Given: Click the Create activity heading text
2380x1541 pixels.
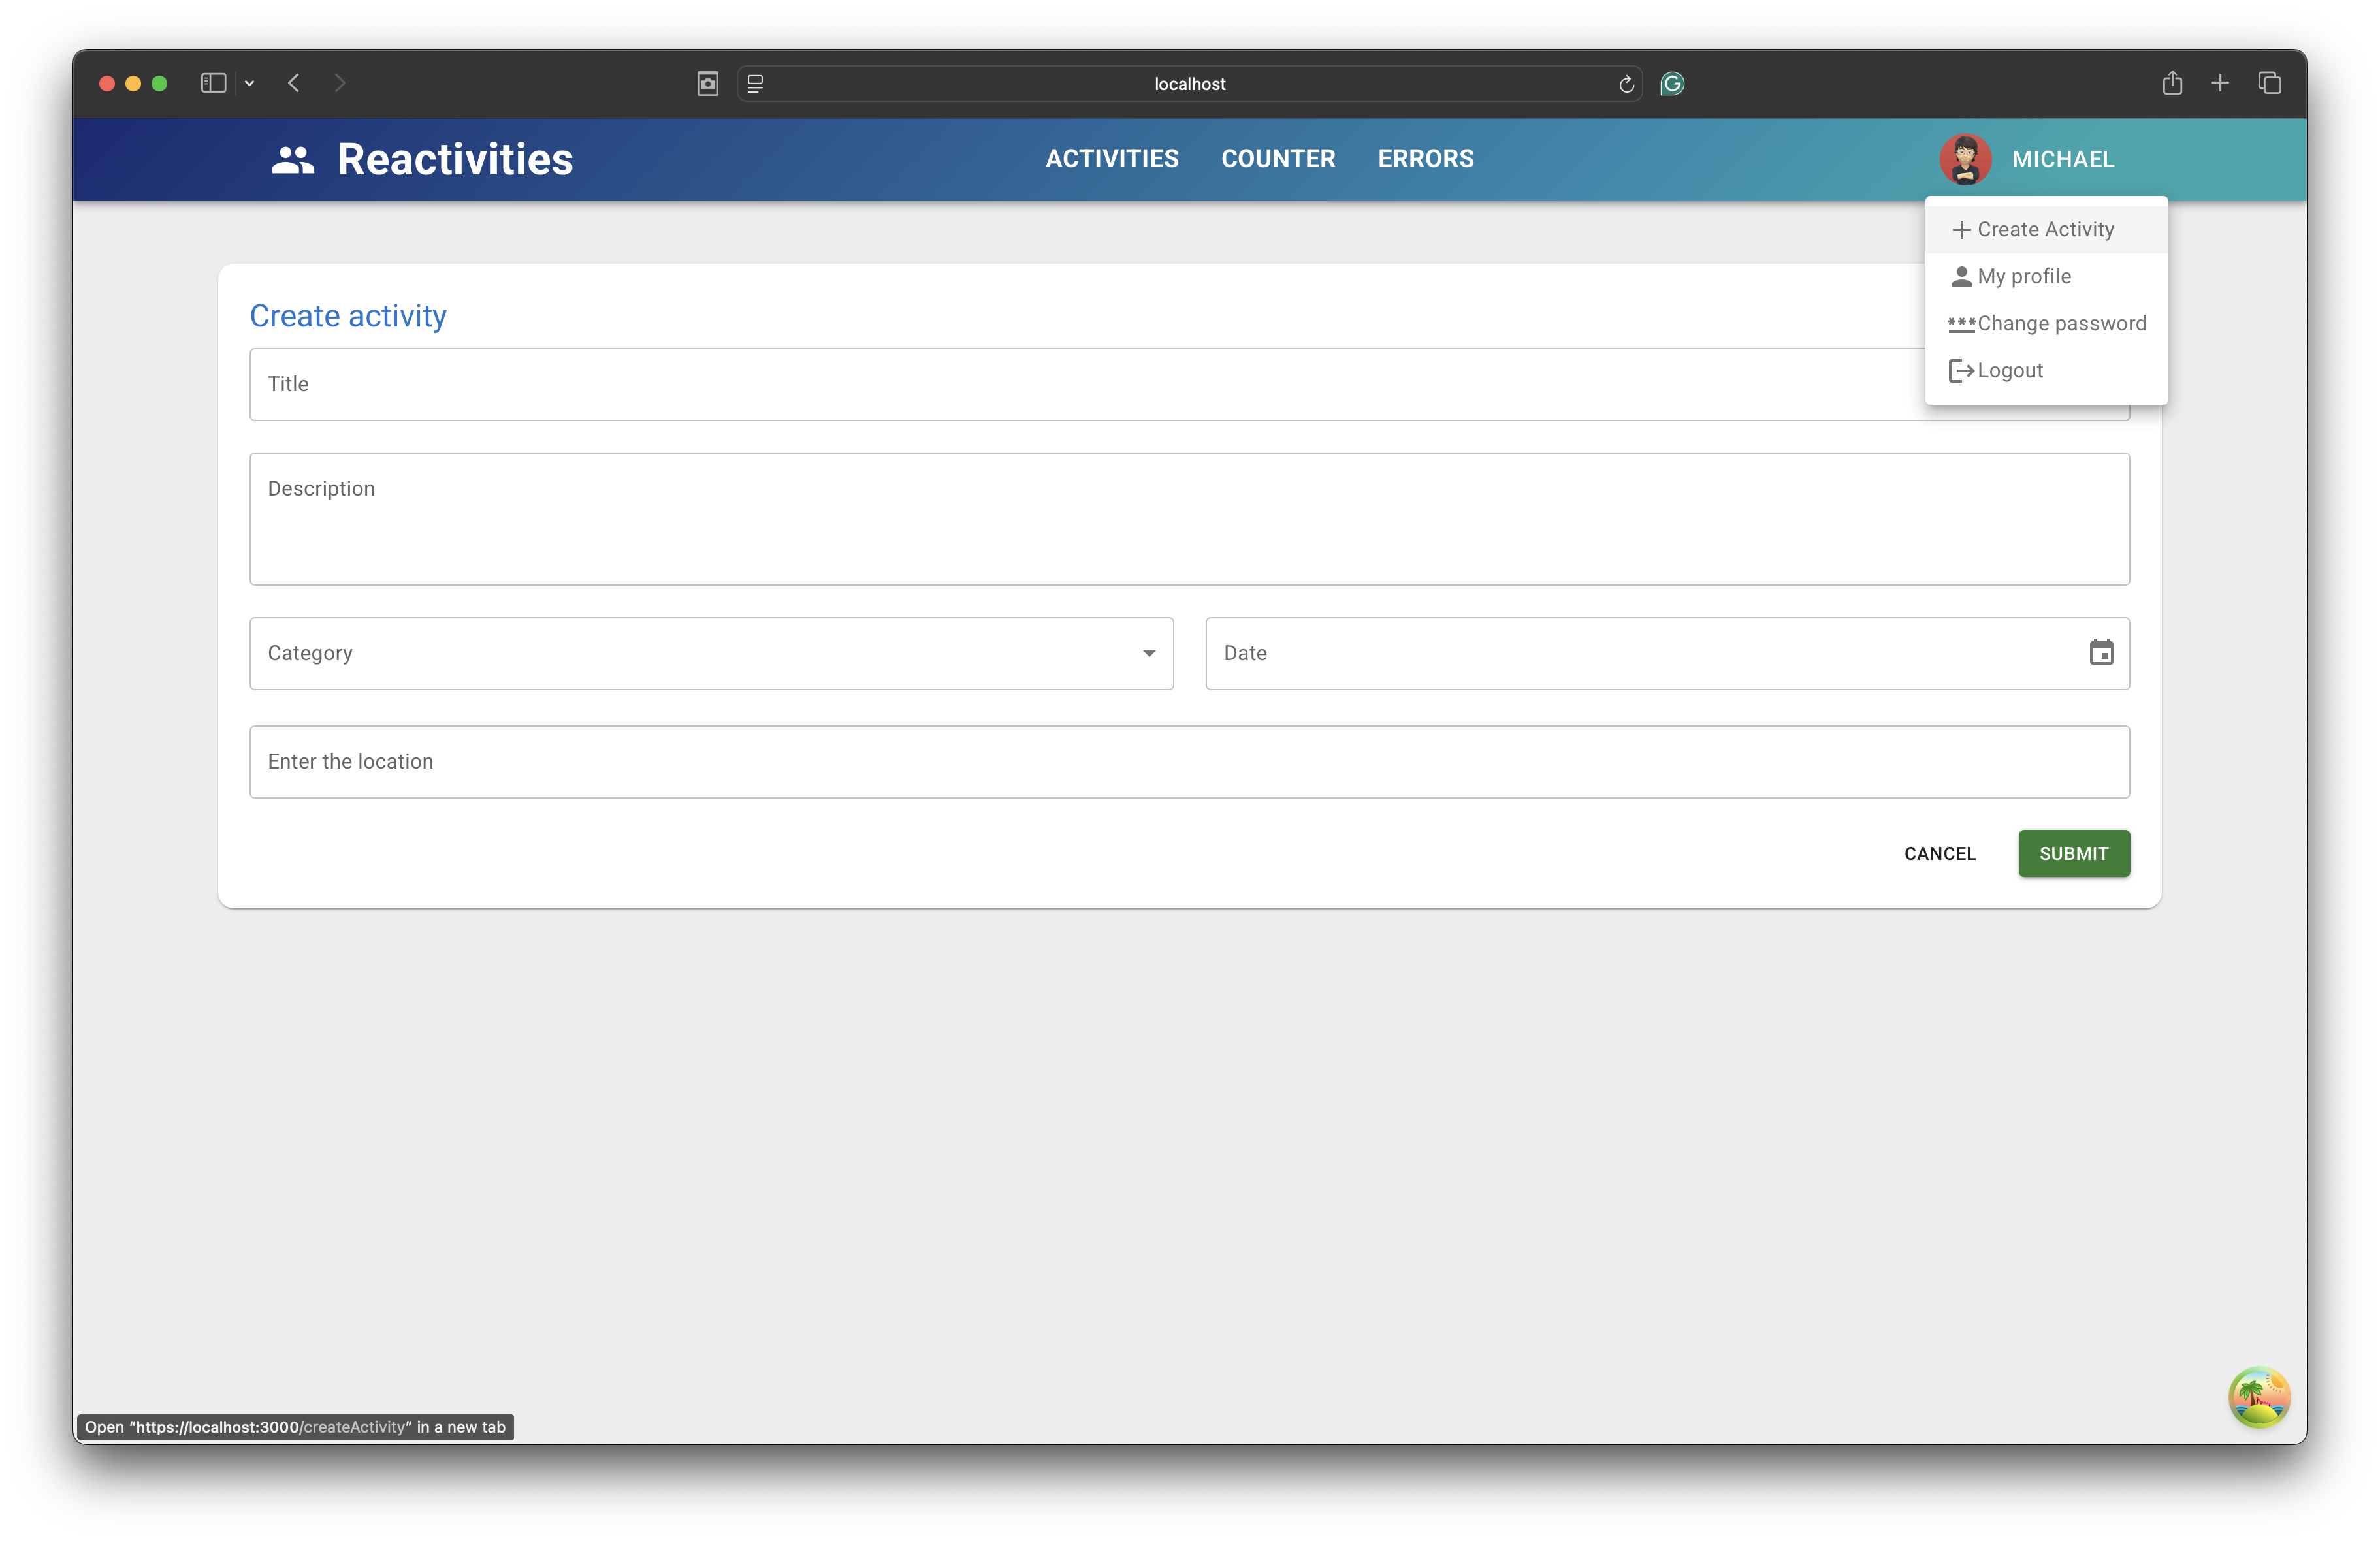Looking at the screenshot, I should 348,316.
